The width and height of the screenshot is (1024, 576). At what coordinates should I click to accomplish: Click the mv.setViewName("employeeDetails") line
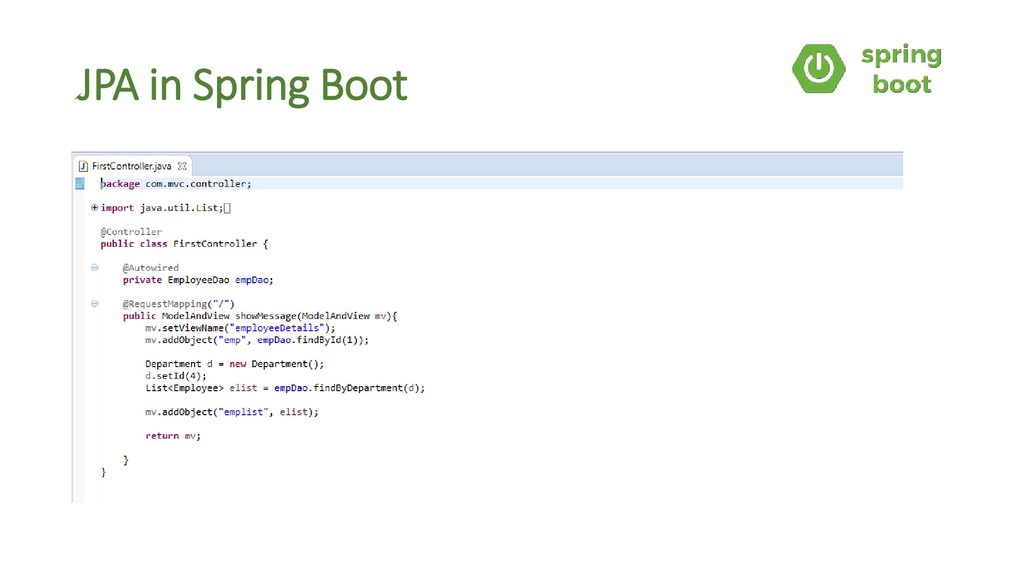pos(240,328)
